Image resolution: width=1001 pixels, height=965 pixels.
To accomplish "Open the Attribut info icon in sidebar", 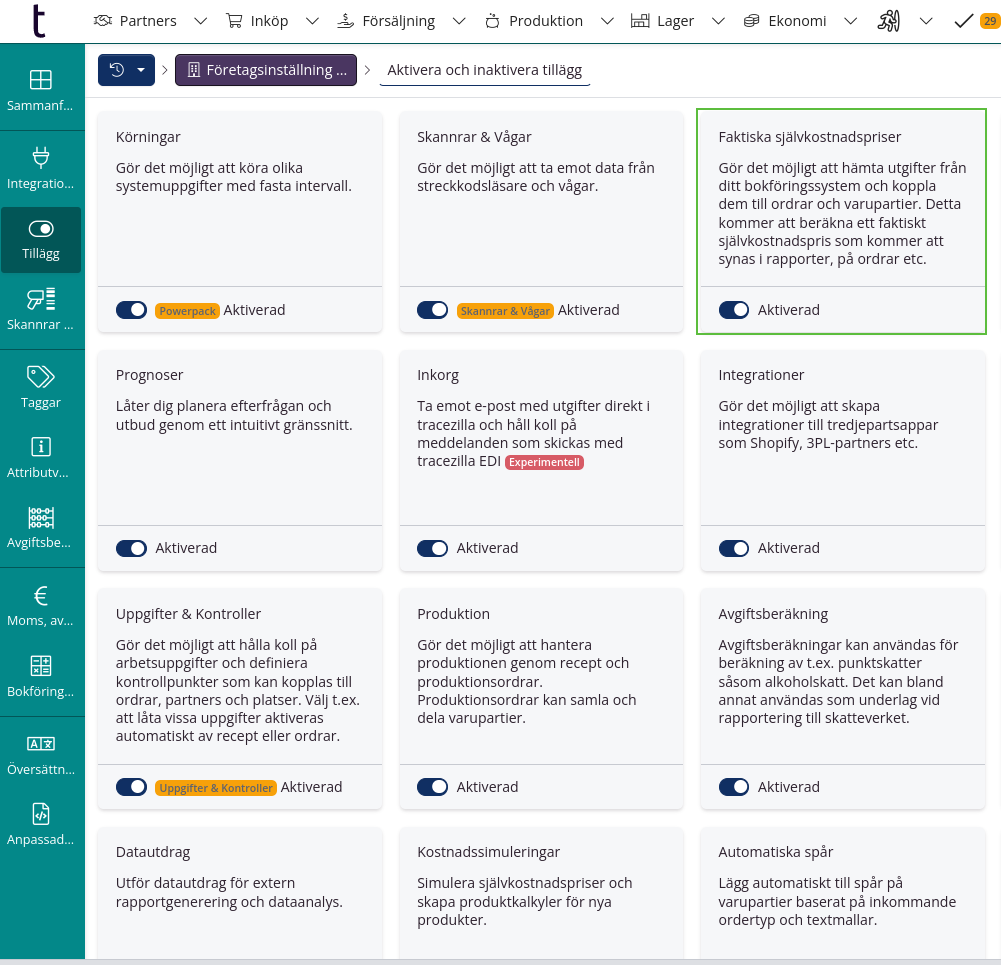I will click(41, 447).
